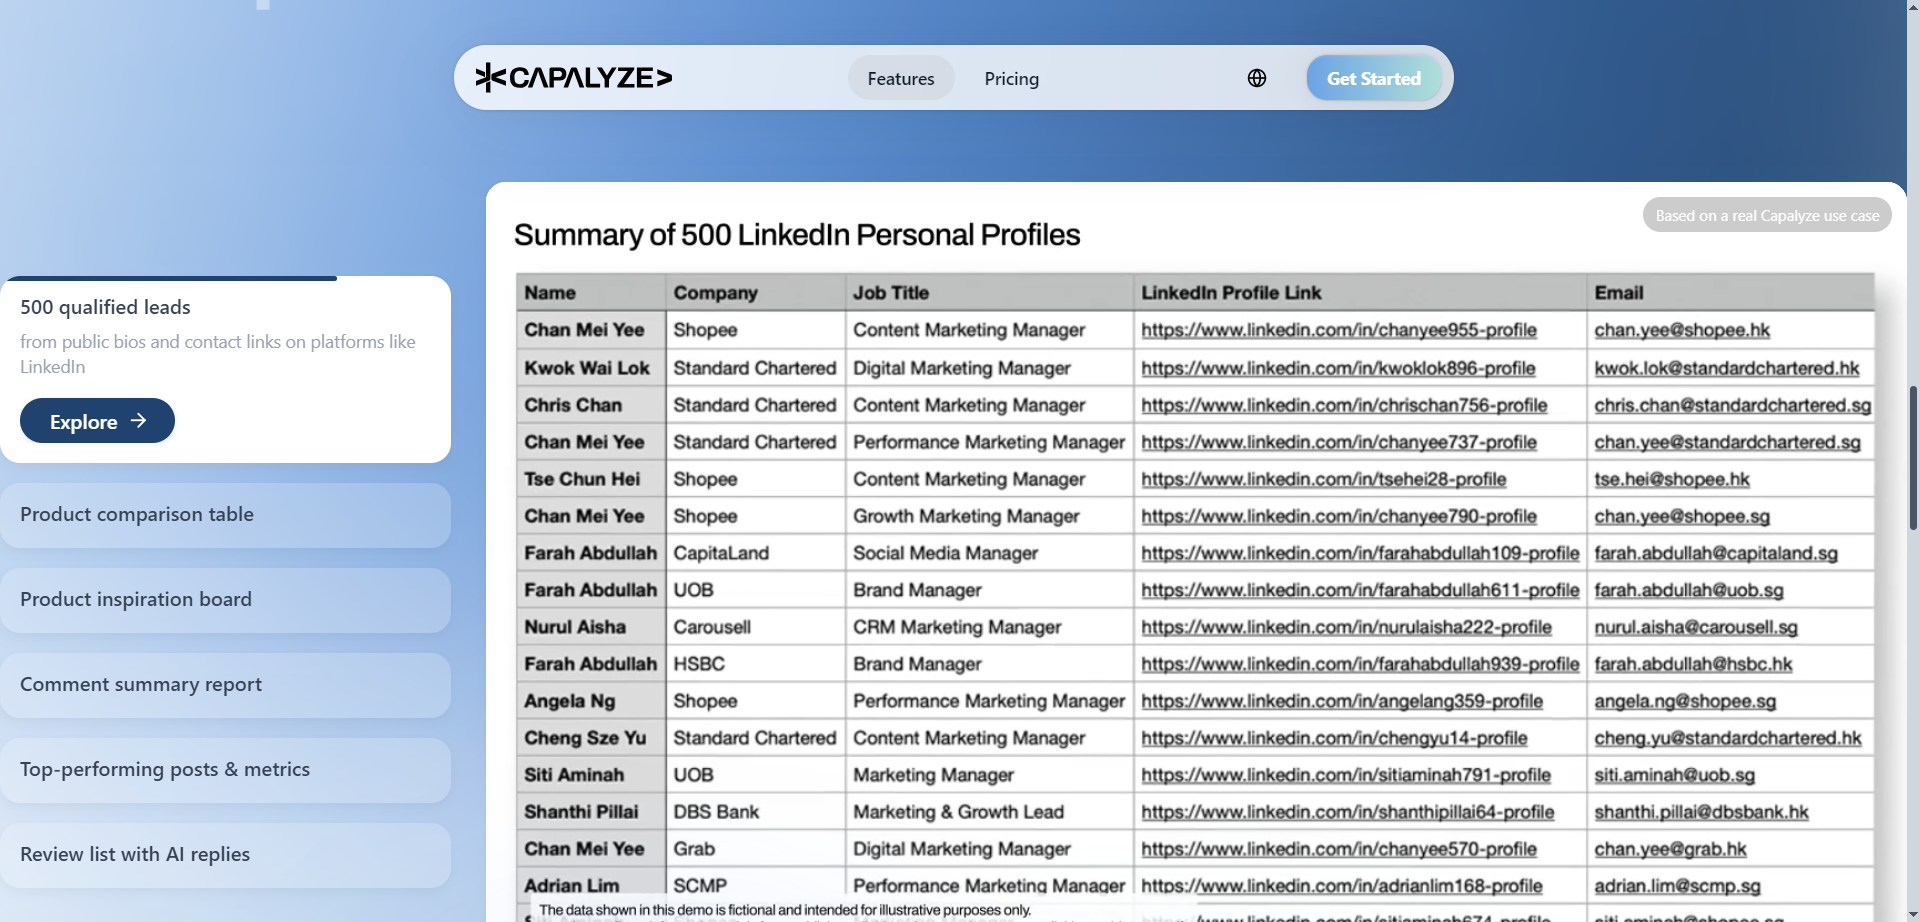Open tsehei28-profile LinkedIn link
Viewport: 1920px width, 922px height.
tap(1324, 479)
